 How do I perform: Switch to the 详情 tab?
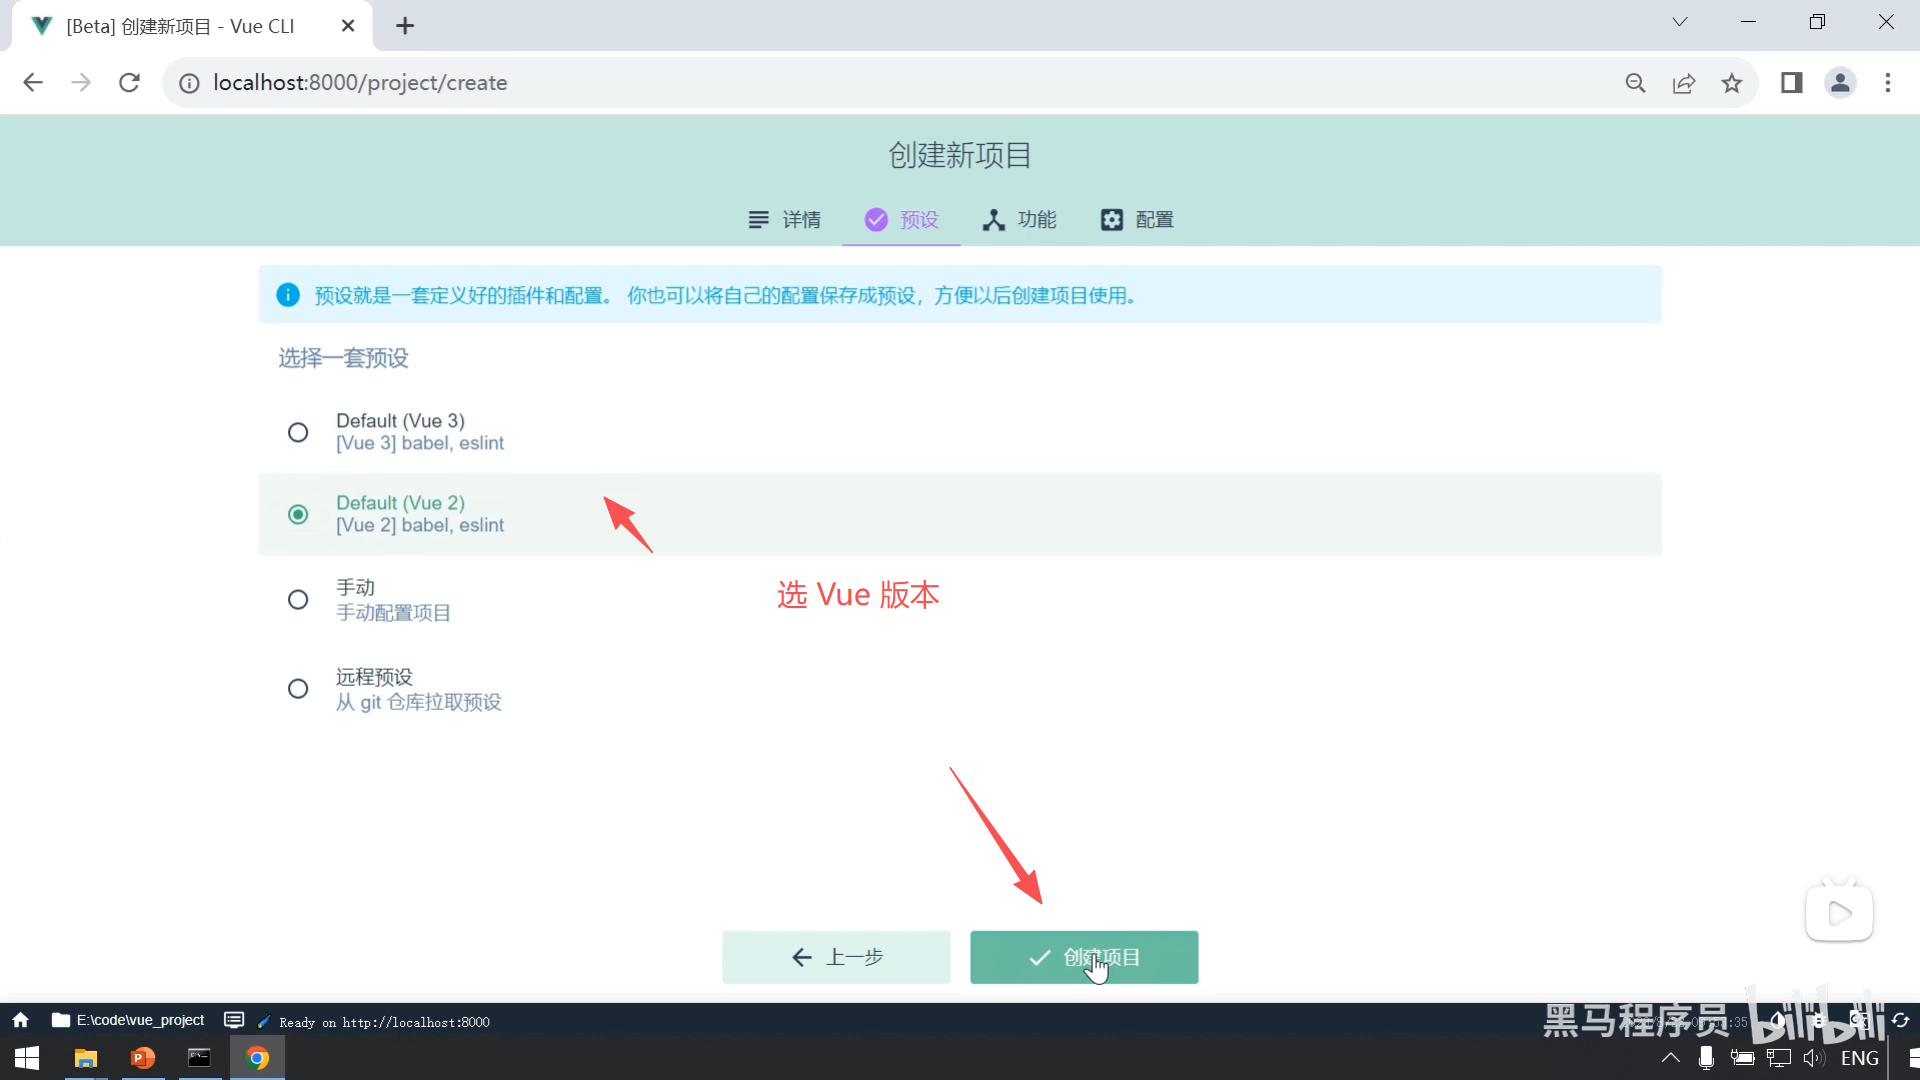785,220
